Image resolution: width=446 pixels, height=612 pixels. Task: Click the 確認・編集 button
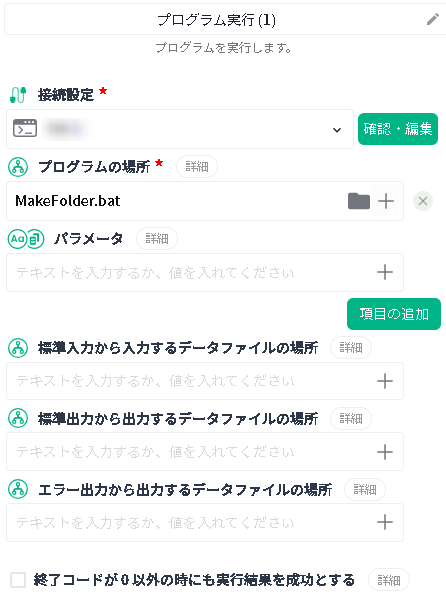(x=398, y=129)
